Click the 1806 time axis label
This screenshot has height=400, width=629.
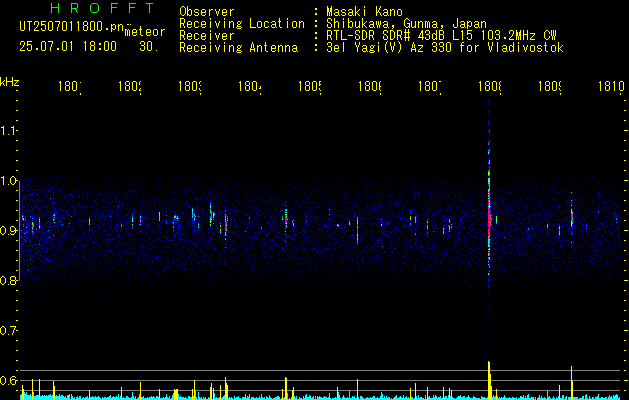(x=370, y=86)
